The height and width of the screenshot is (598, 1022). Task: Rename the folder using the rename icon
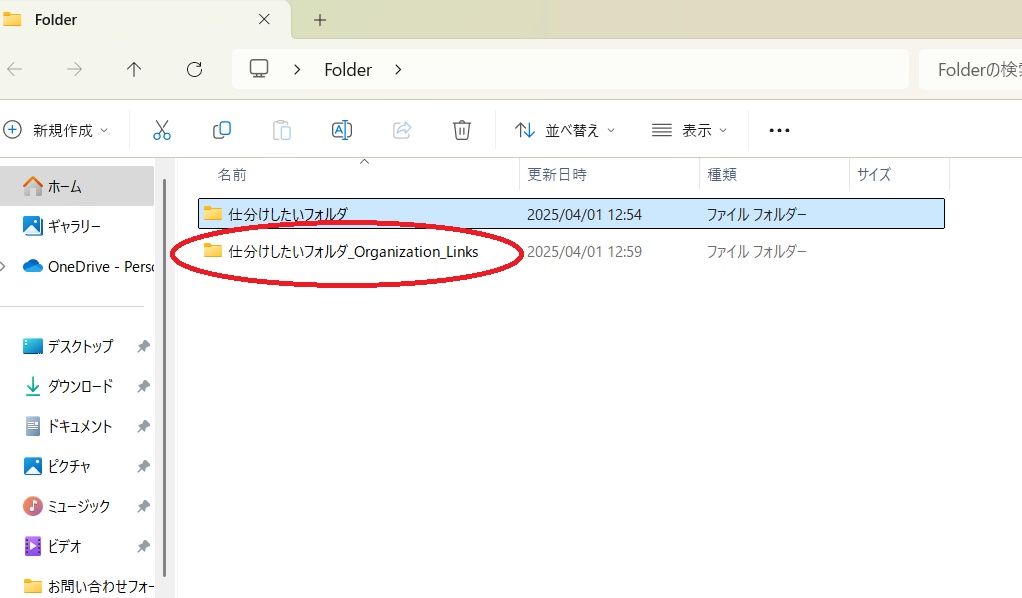[341, 129]
